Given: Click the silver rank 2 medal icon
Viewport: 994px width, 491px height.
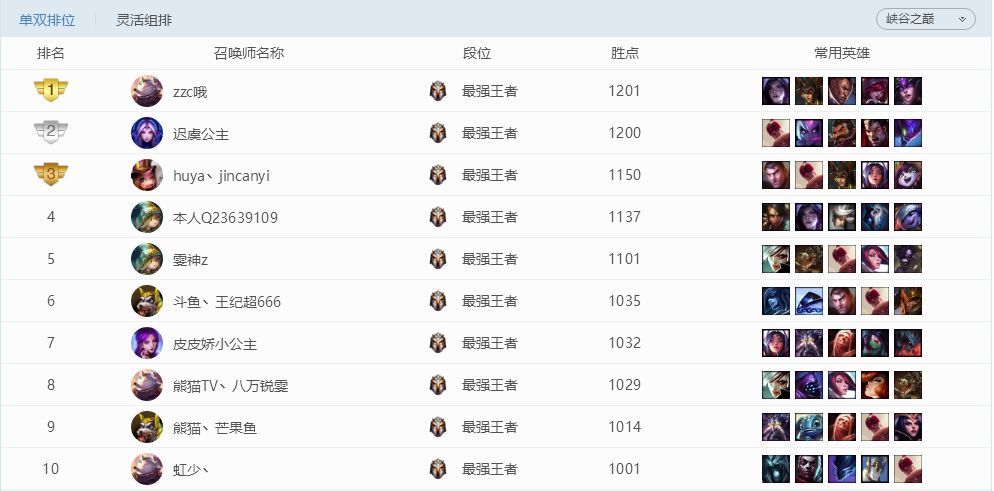Looking at the screenshot, I should [51, 133].
